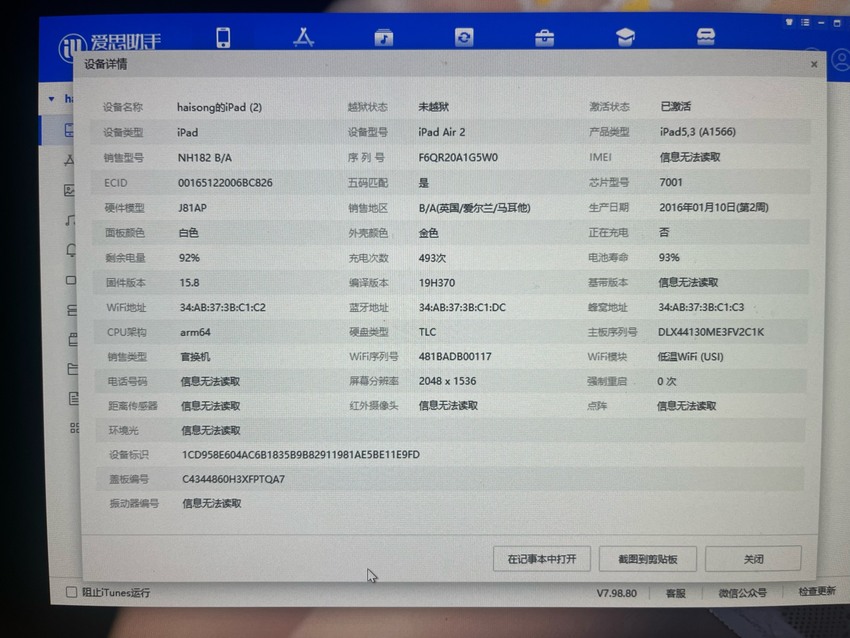Open the toolbox briefcase icon
The height and width of the screenshot is (638, 850).
coord(544,38)
